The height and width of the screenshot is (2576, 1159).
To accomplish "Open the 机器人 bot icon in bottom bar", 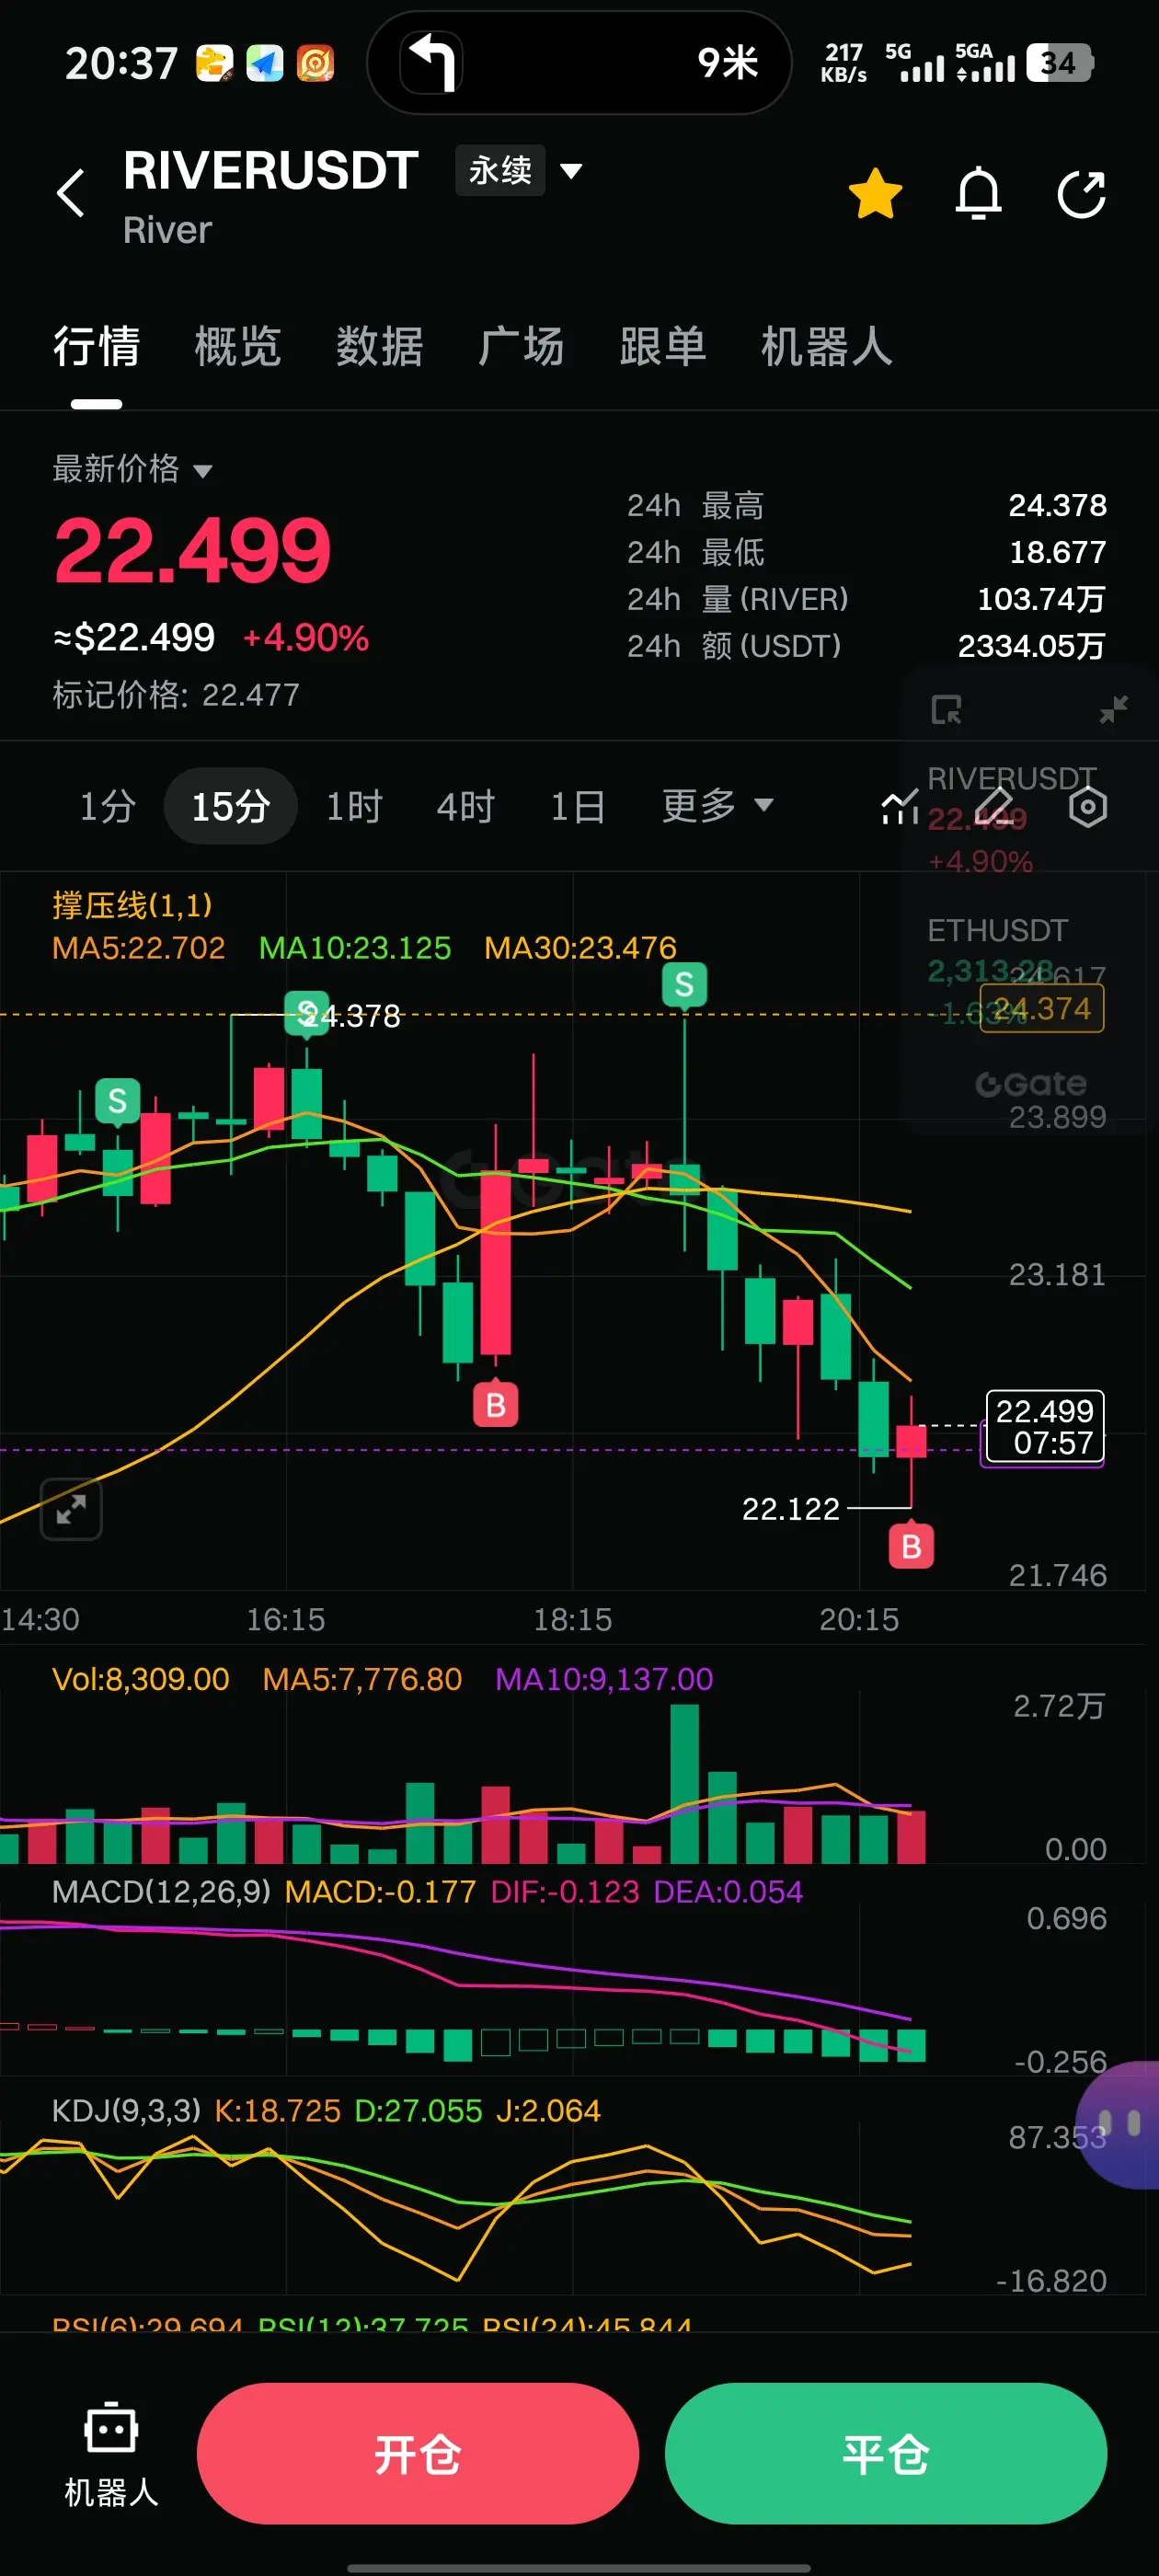I will (x=111, y=2453).
